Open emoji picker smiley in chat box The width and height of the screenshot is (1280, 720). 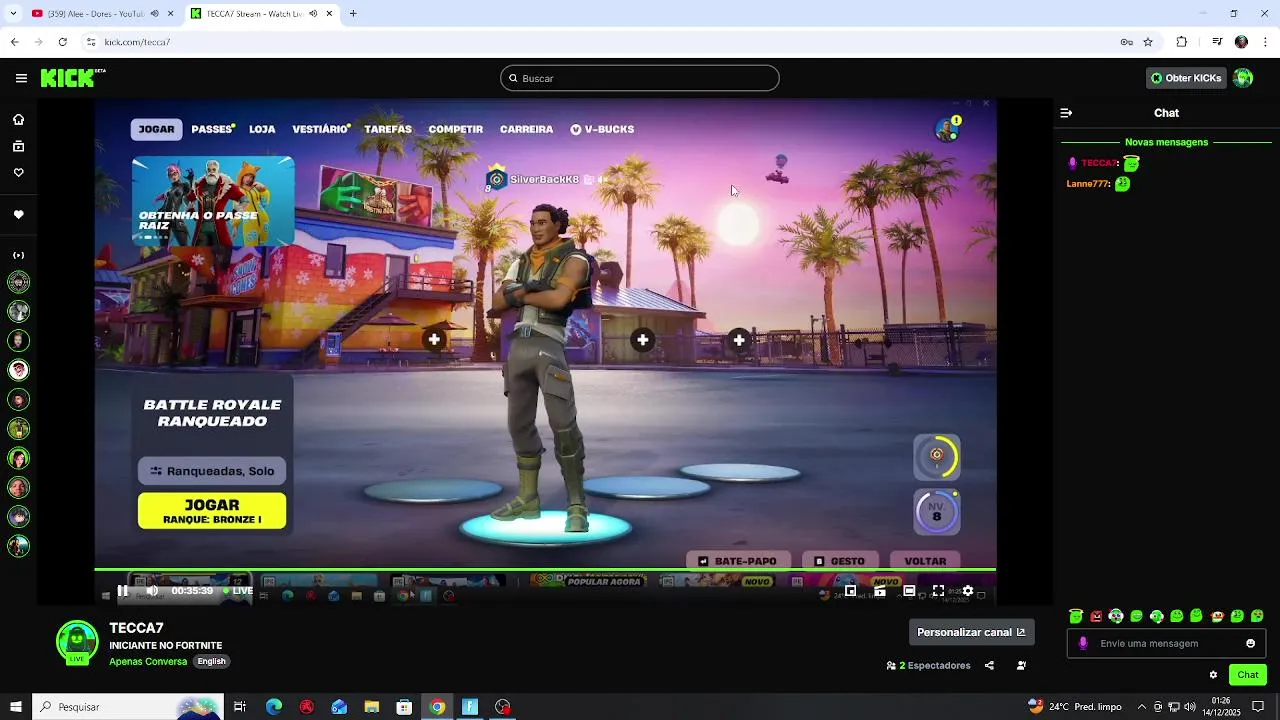[x=1250, y=643]
